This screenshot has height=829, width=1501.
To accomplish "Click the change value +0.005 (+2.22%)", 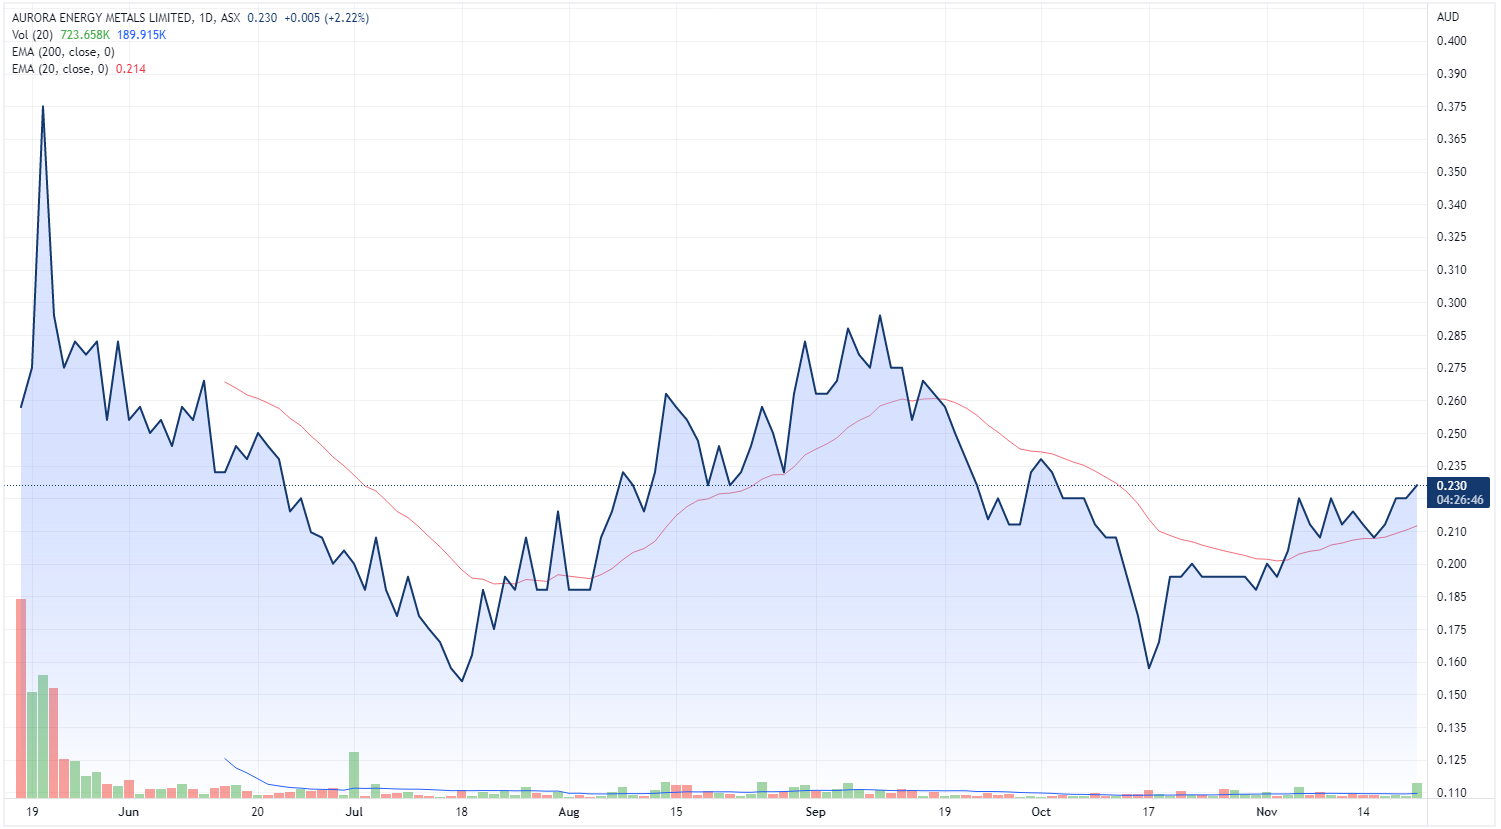I will 327,18.
